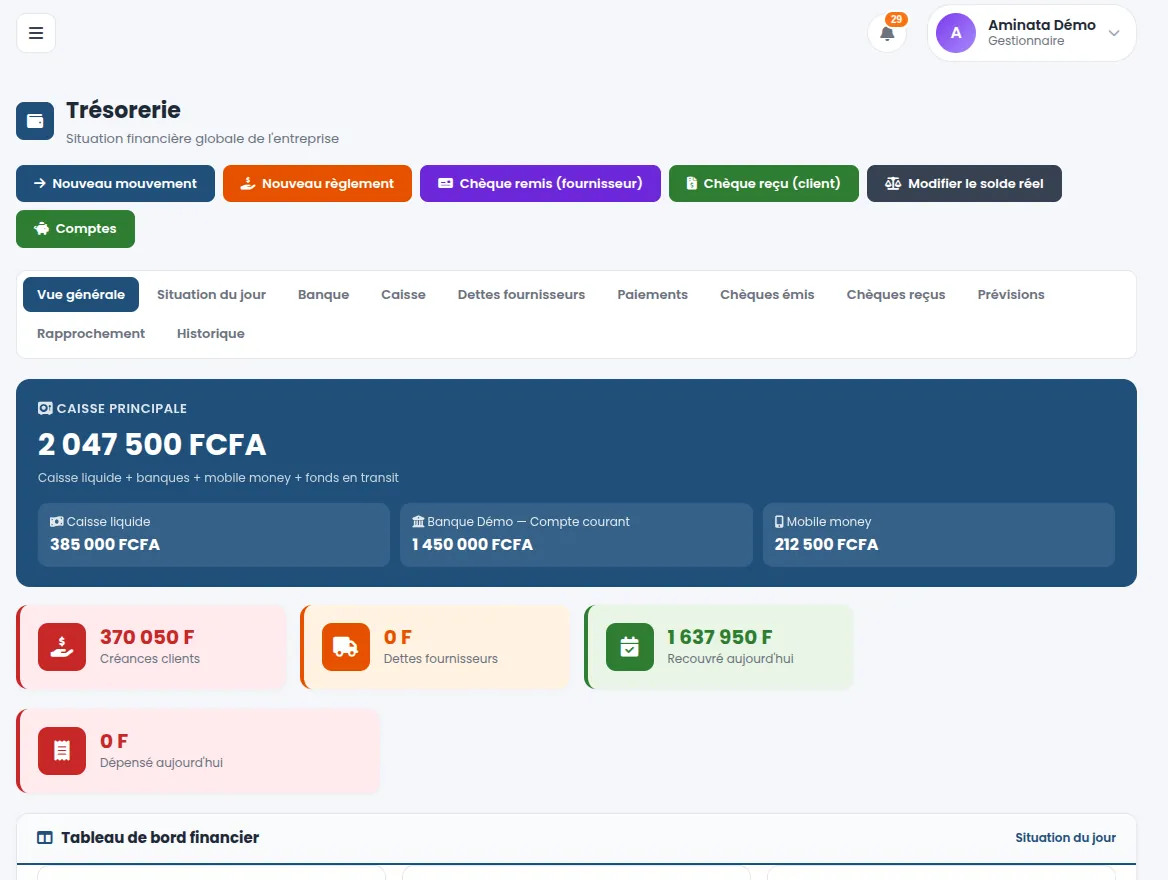Open the Comptes page

(x=75, y=229)
